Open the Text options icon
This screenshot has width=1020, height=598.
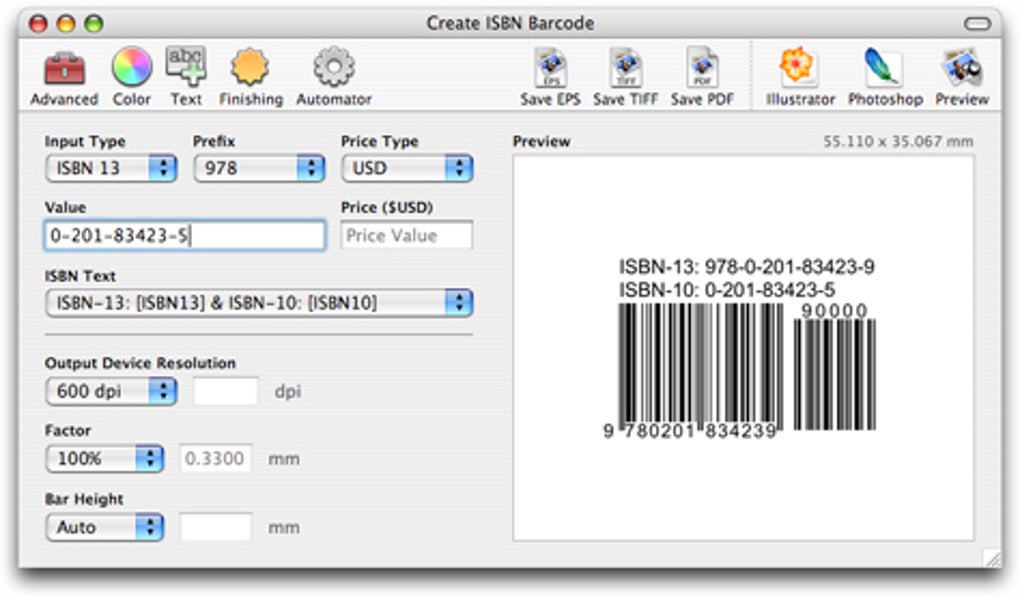tap(186, 77)
